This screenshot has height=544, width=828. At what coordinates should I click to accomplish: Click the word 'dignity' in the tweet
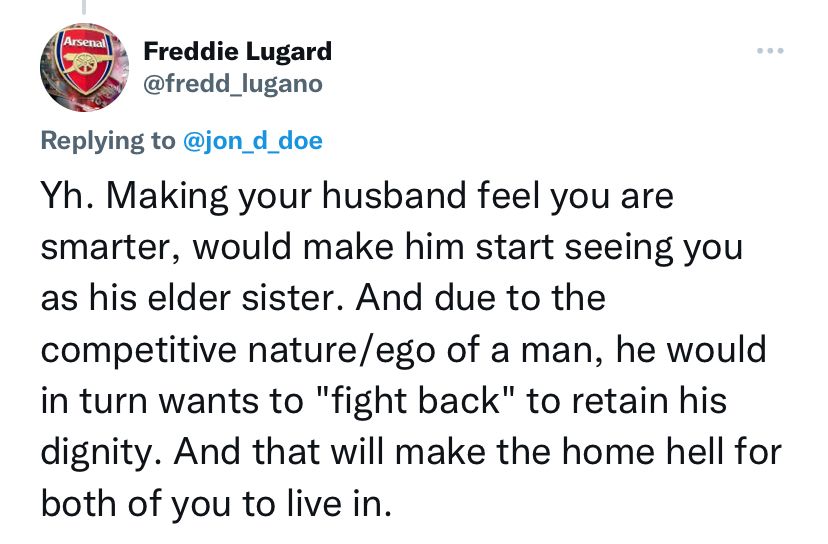tap(96, 453)
